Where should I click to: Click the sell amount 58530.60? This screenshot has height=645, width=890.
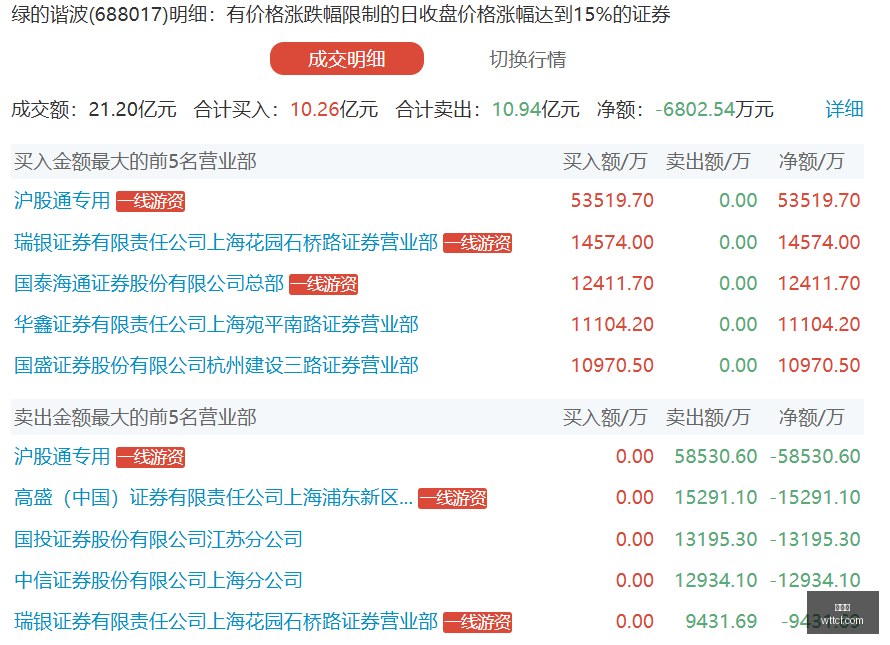[x=716, y=456]
